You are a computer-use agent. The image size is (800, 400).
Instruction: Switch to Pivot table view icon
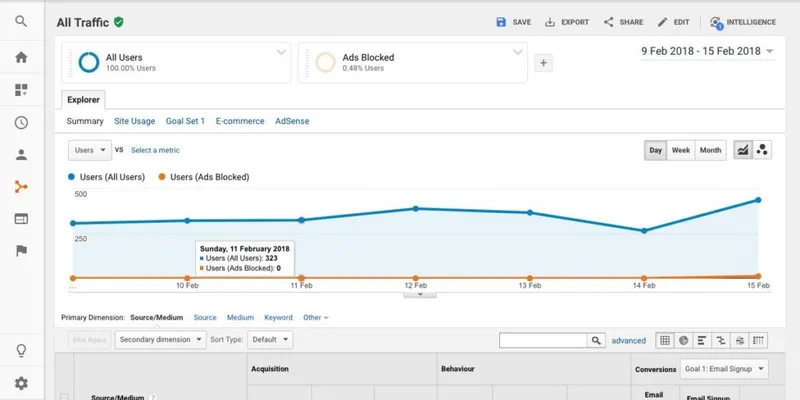pyautogui.click(x=759, y=340)
